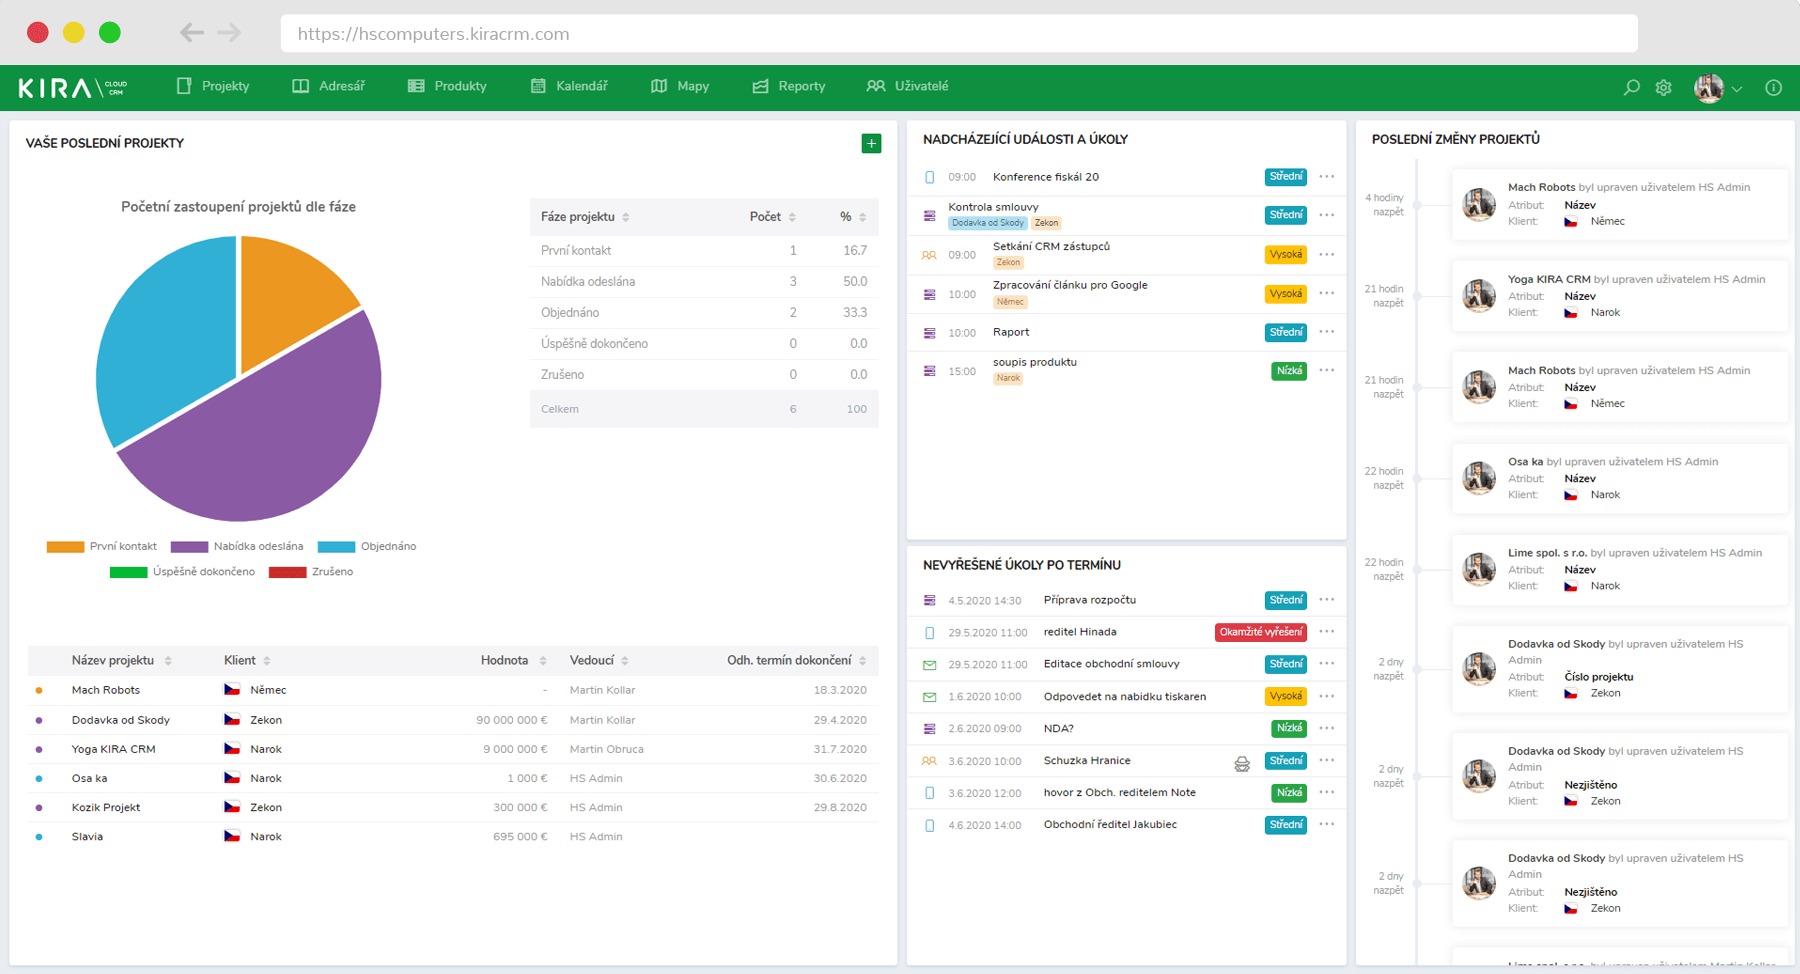
Task: Open three-dot menu for Konference fiskál 20
Action: (x=1326, y=177)
